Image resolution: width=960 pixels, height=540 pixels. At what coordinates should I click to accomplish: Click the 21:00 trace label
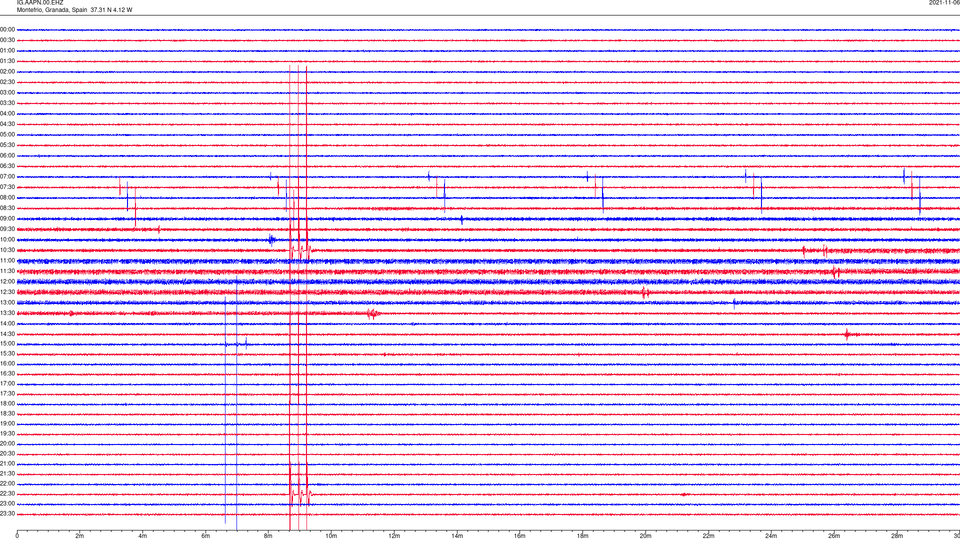(x=7, y=464)
